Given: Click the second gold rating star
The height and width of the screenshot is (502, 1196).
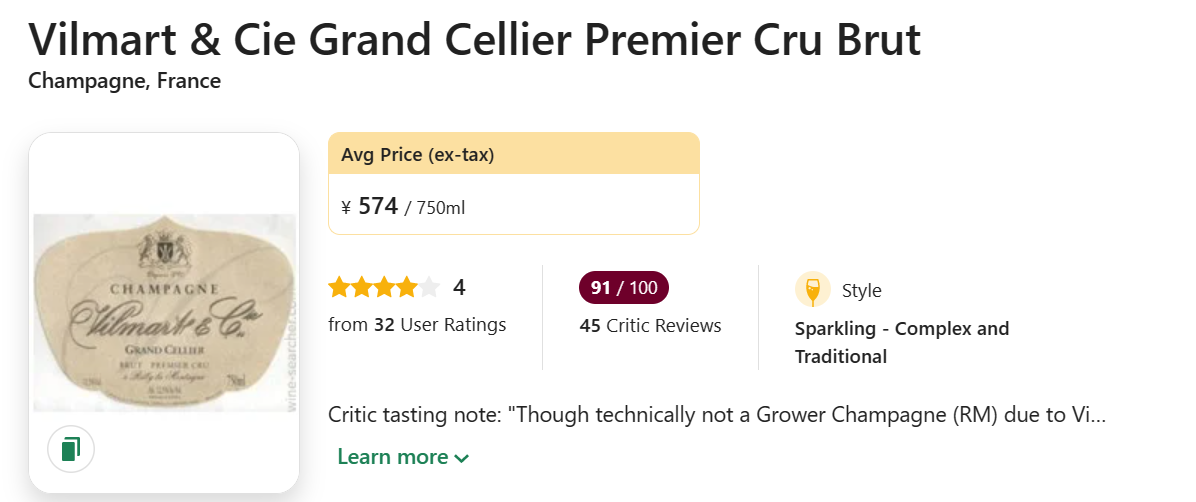Looking at the screenshot, I should (x=361, y=288).
